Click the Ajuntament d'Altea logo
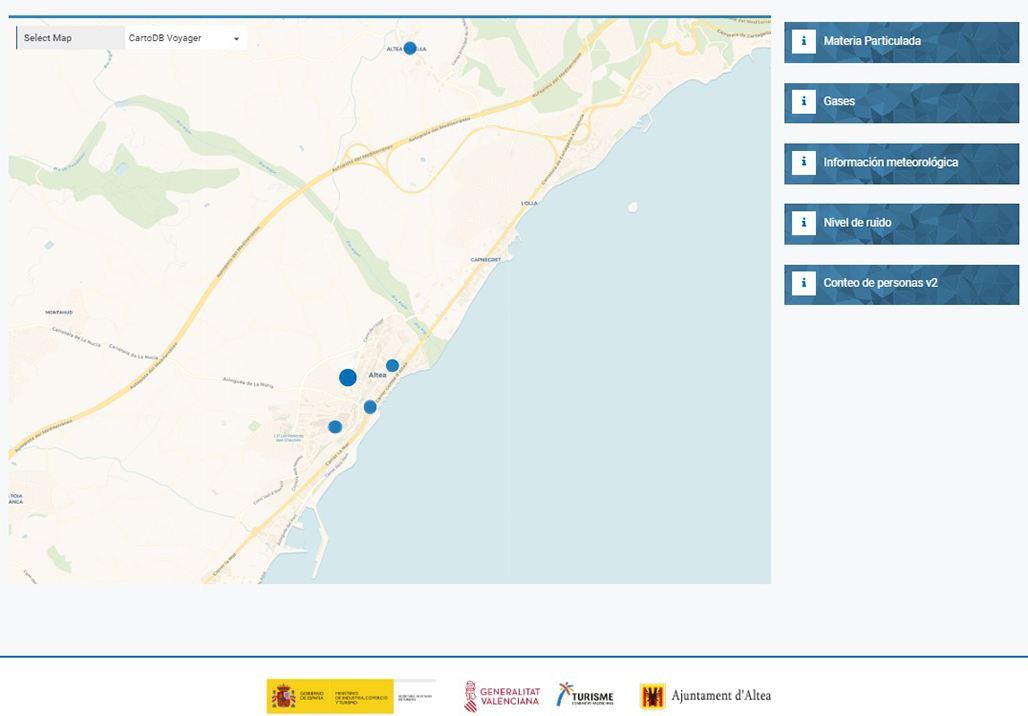The height and width of the screenshot is (716, 1028). tap(706, 696)
